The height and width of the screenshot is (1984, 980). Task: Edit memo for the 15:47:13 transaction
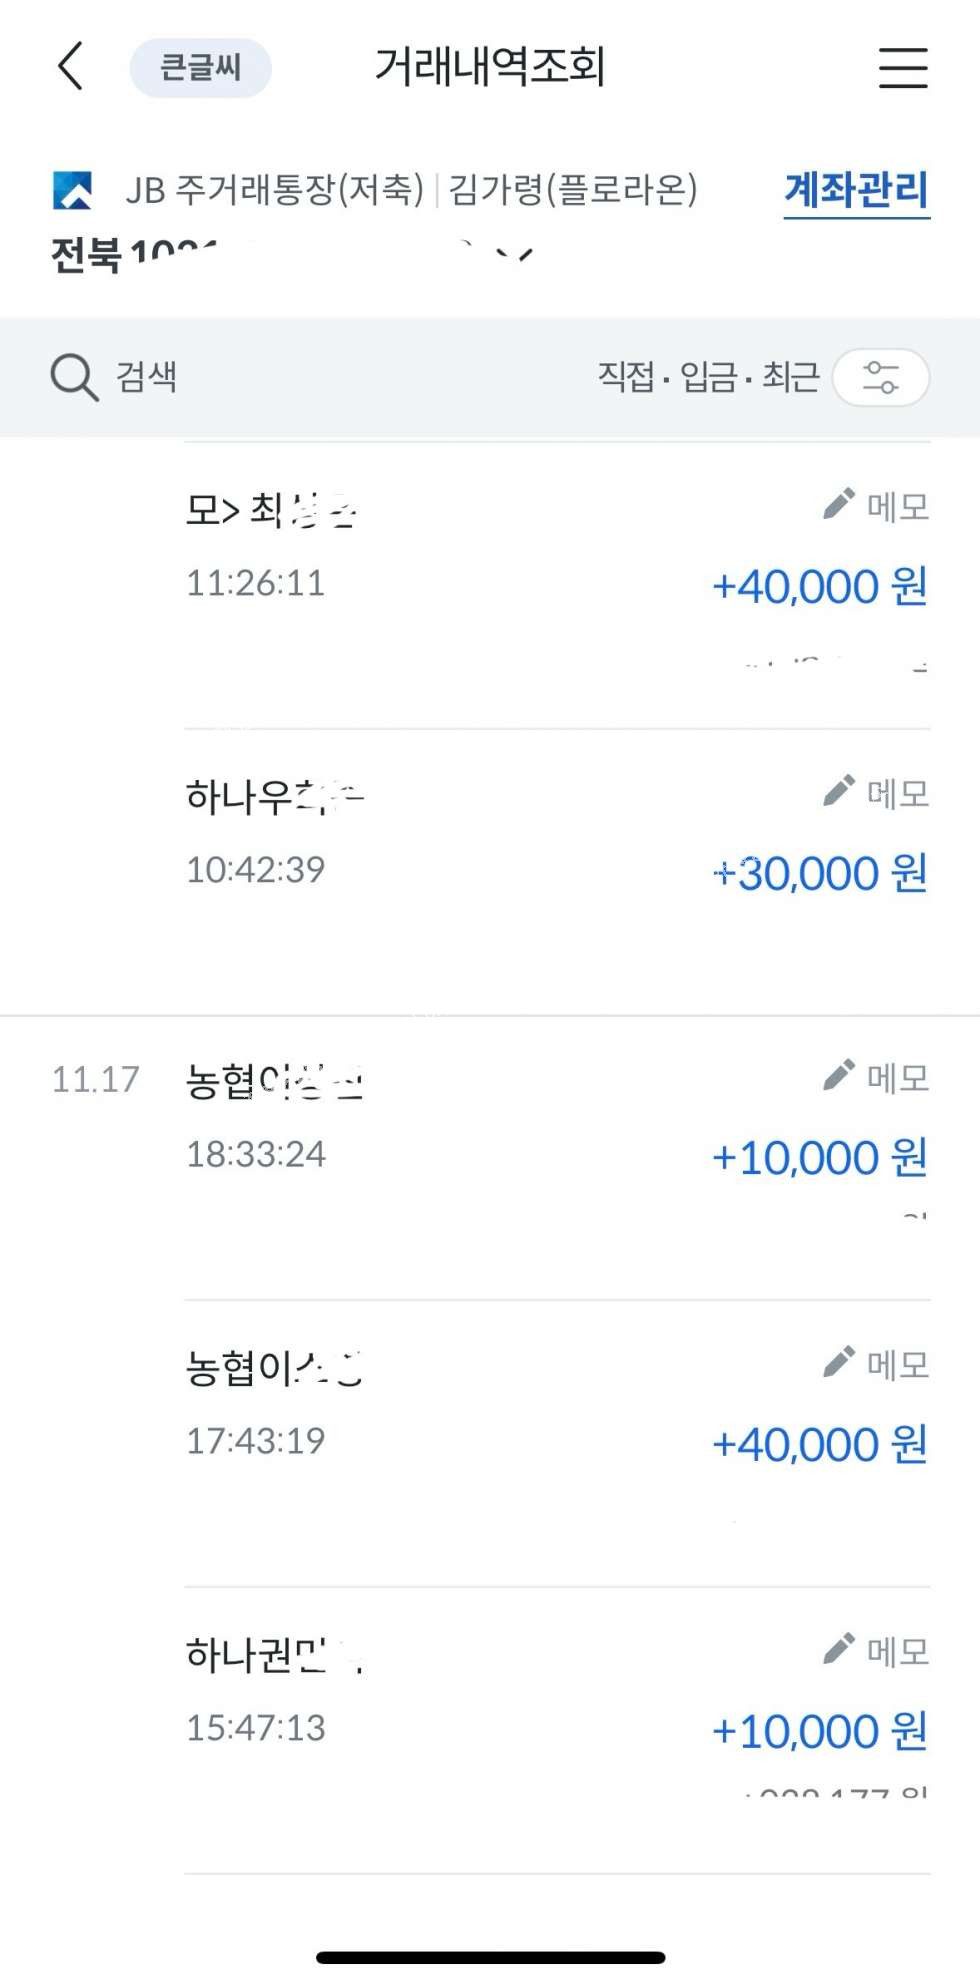(x=876, y=1651)
